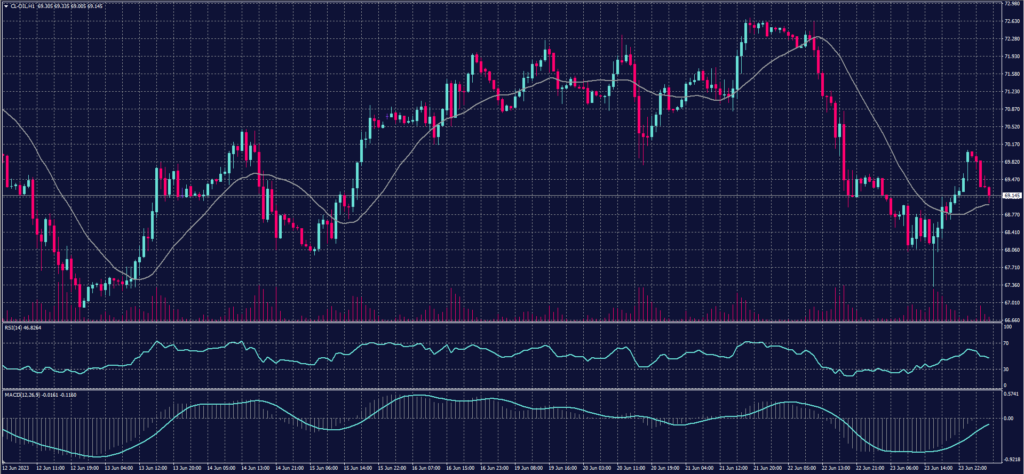This screenshot has height=474, width=1024.
Task: Open the chart dropdown arrow beside CL-OIL
Action: (4, 6)
